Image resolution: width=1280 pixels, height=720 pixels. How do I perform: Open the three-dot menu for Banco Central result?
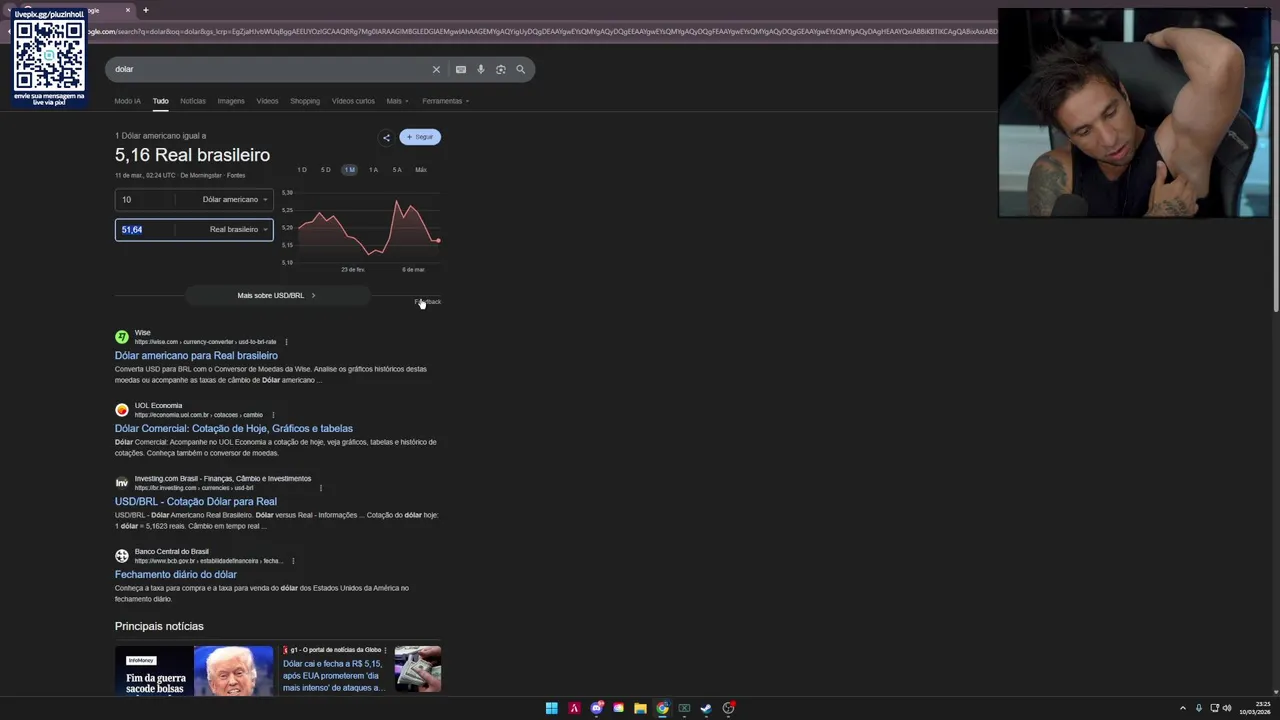(x=293, y=561)
